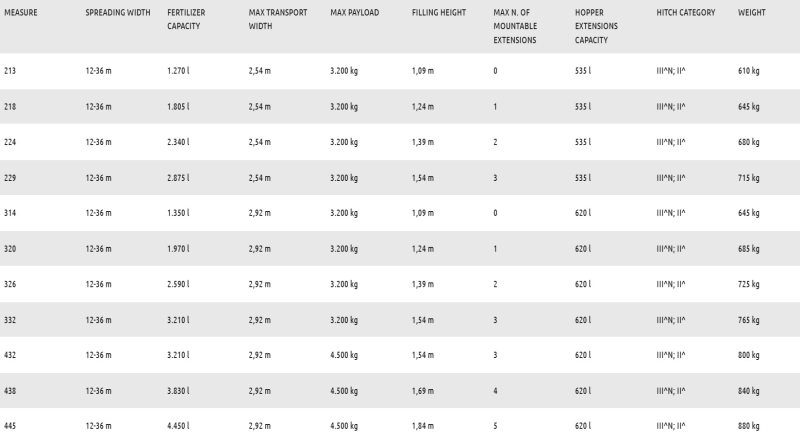Select measure 213 row label
The image size is (800, 440).
tap(10, 71)
